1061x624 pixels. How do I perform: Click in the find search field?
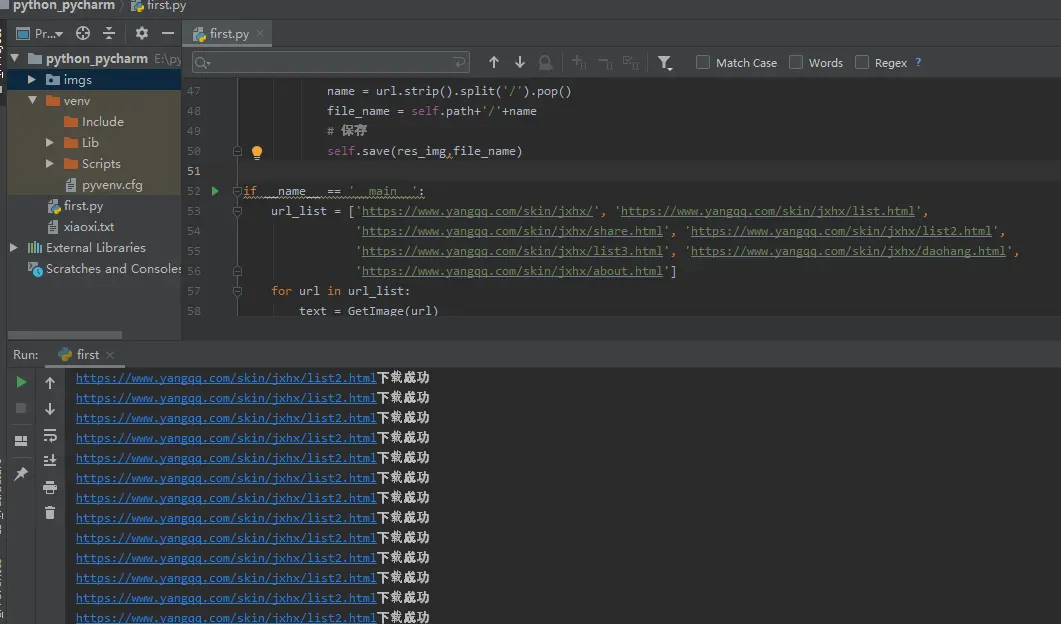[x=330, y=63]
